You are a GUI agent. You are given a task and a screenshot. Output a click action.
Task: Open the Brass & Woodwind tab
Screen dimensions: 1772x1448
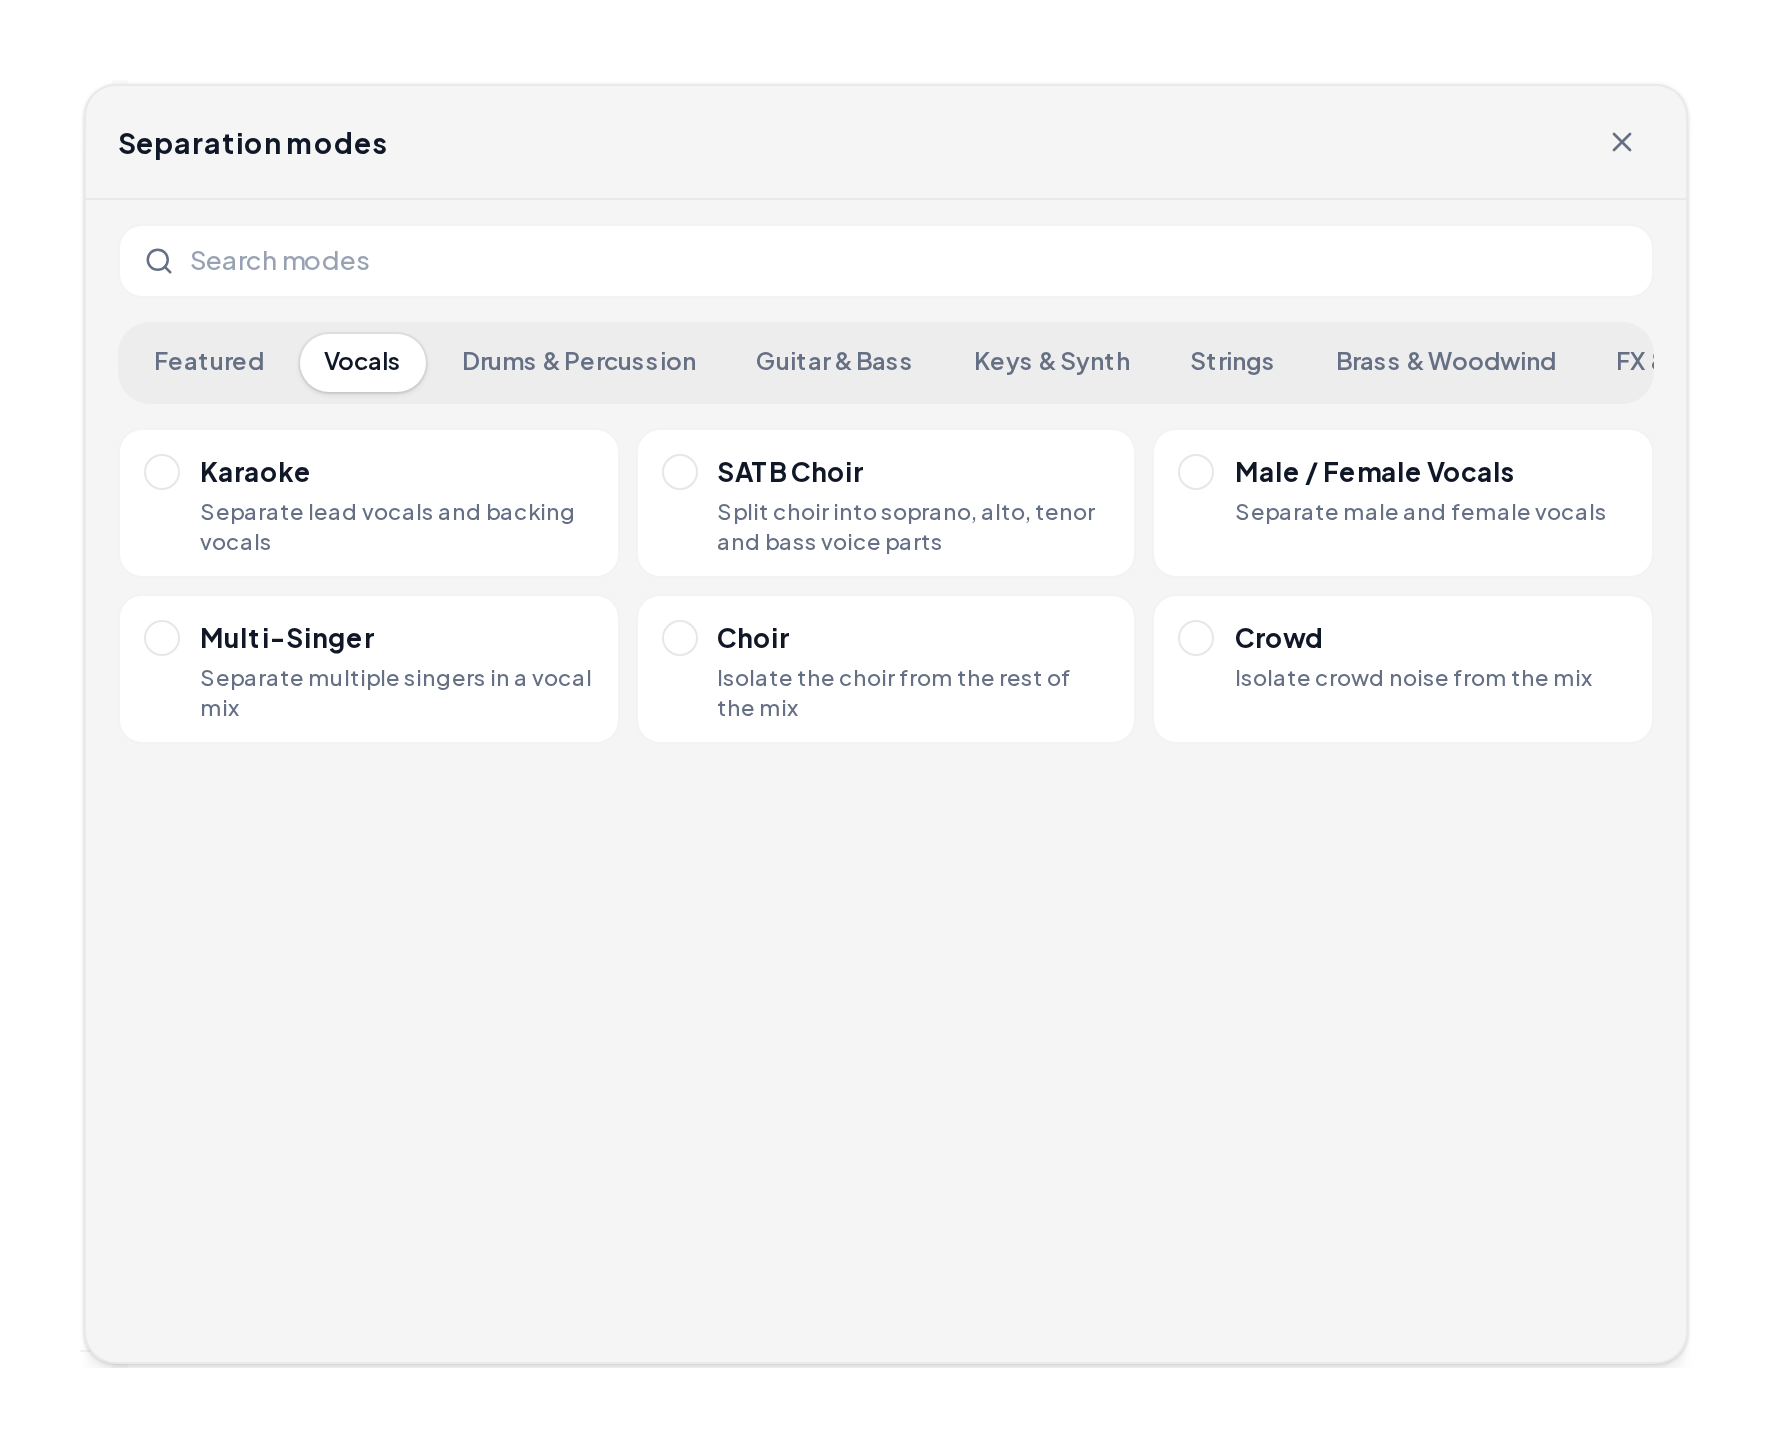click(x=1446, y=362)
